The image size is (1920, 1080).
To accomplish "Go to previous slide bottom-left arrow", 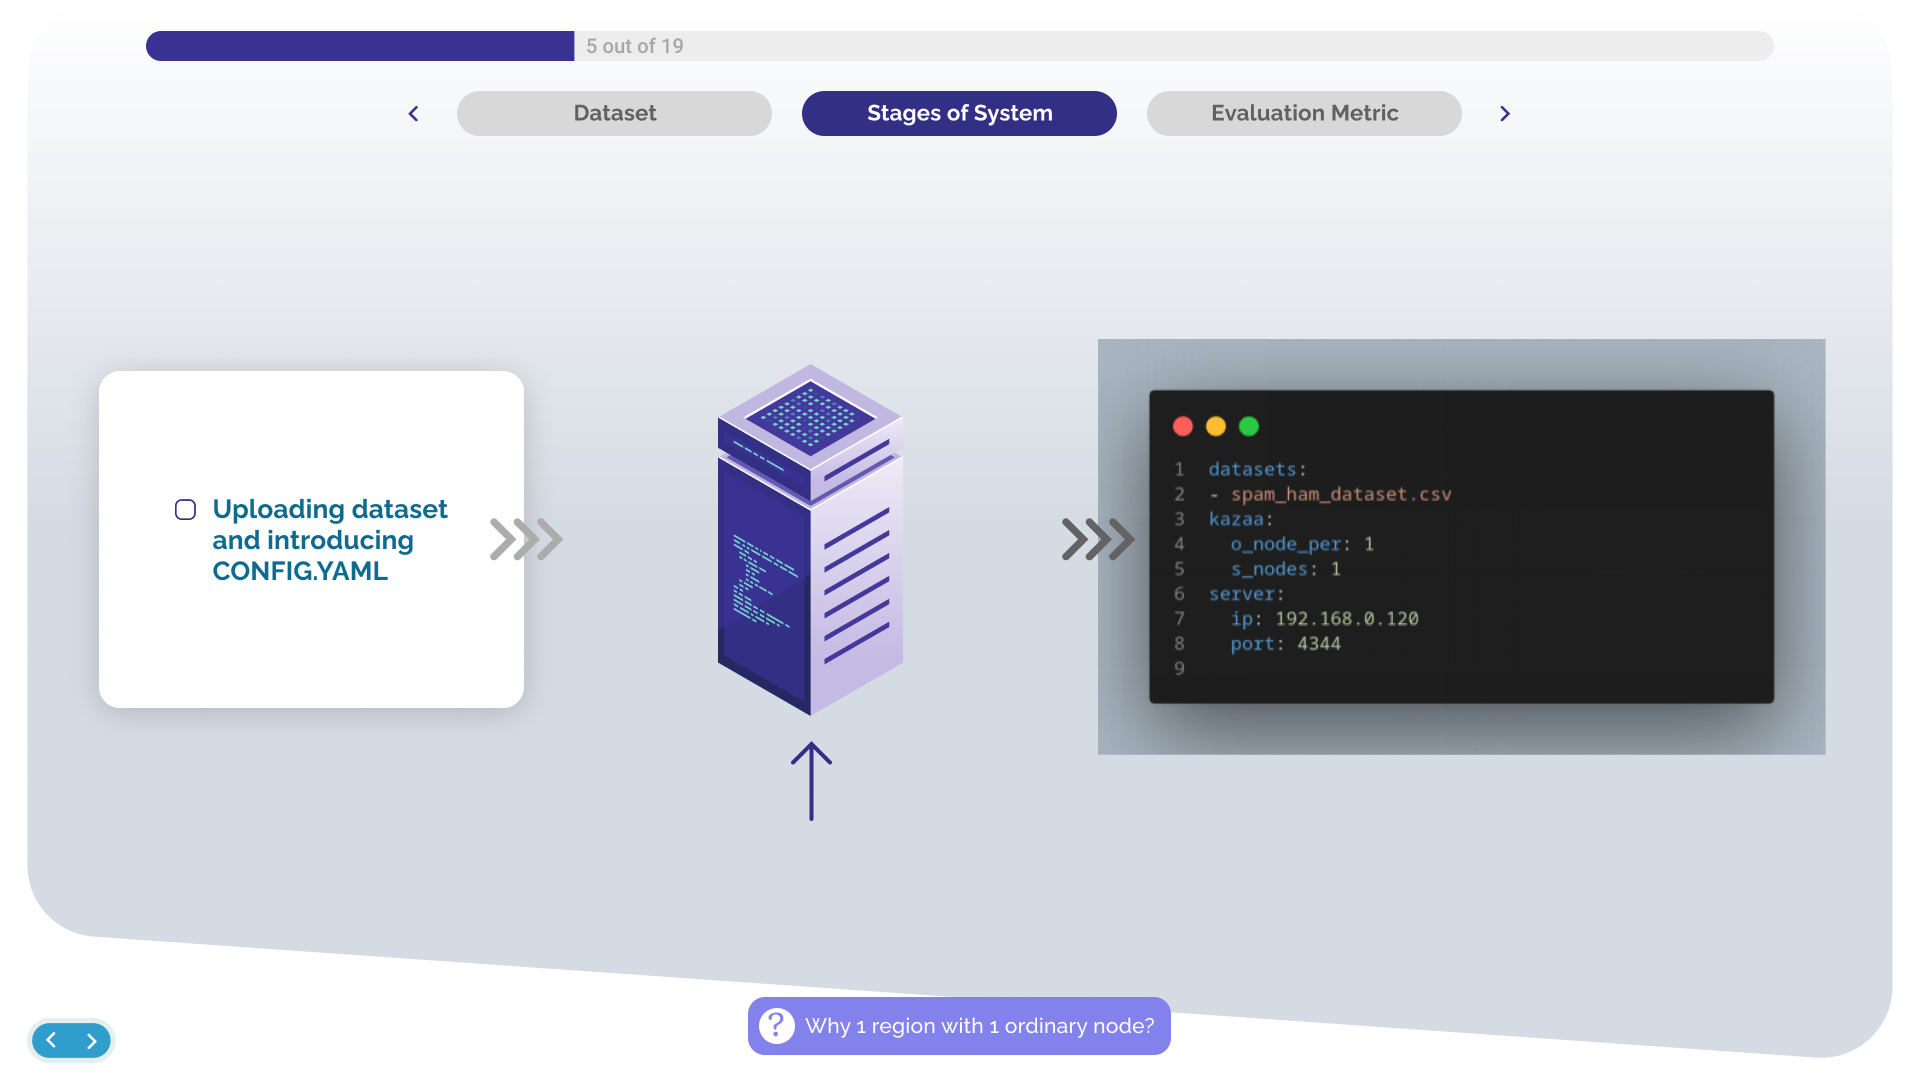I will [x=51, y=1041].
